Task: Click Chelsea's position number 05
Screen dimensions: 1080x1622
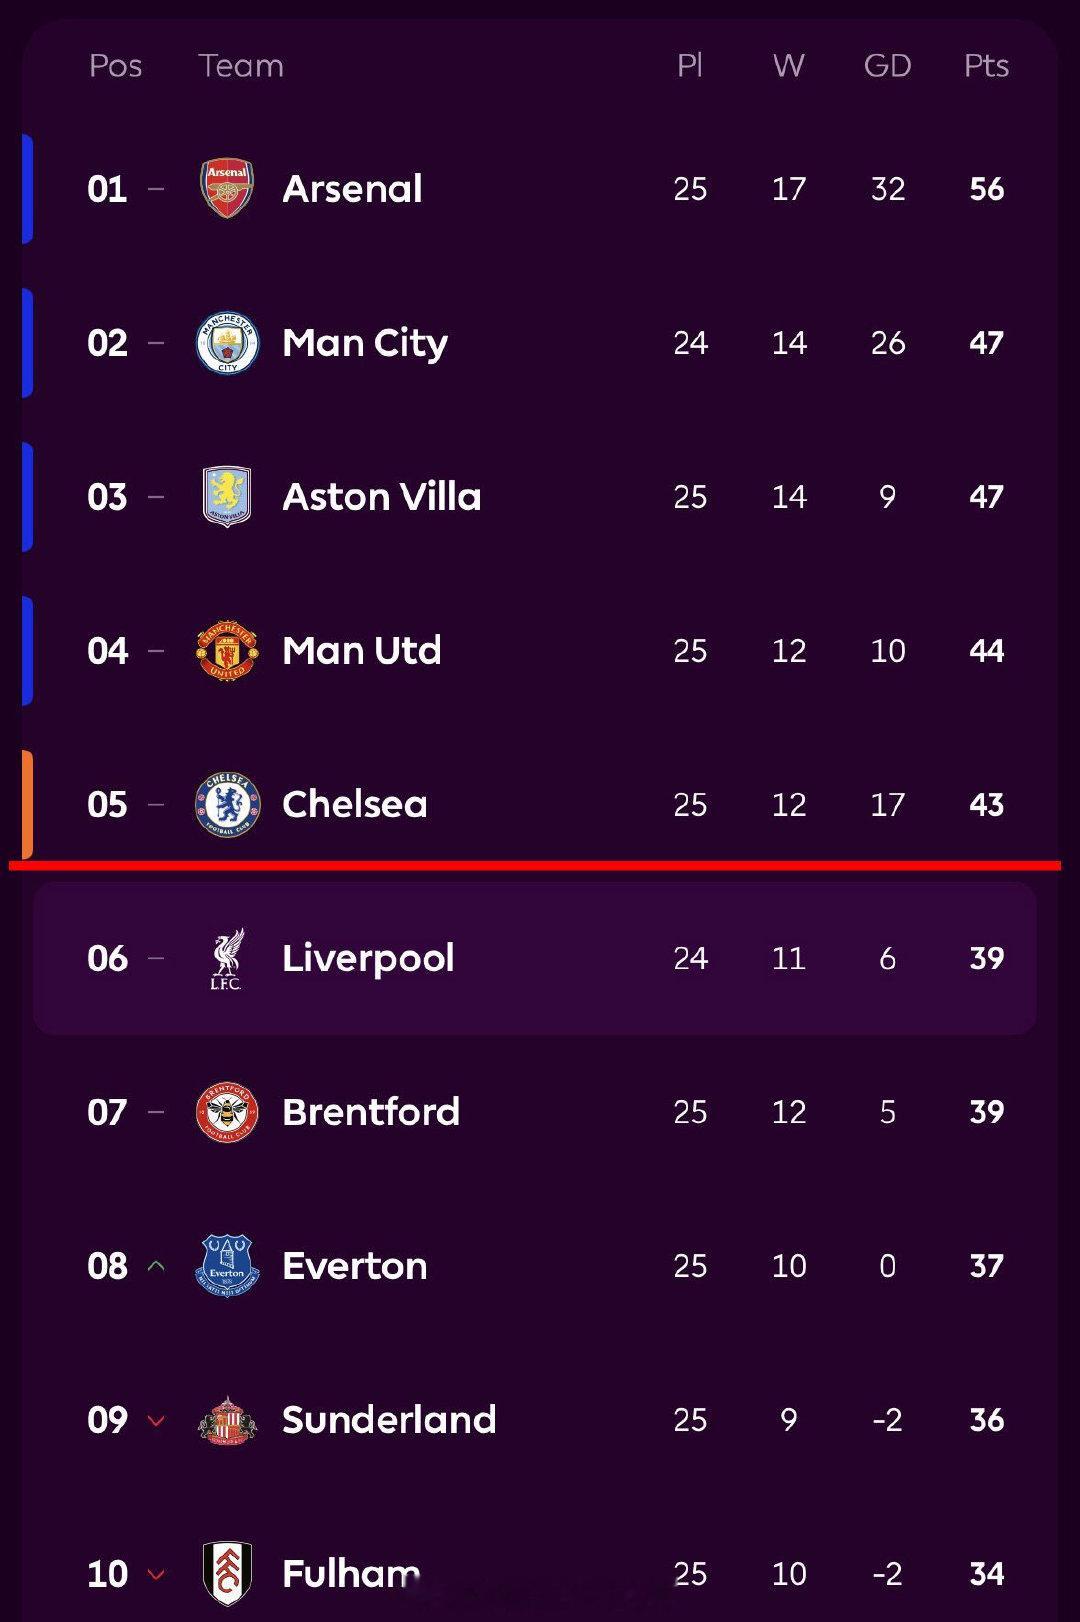Action: [108, 805]
